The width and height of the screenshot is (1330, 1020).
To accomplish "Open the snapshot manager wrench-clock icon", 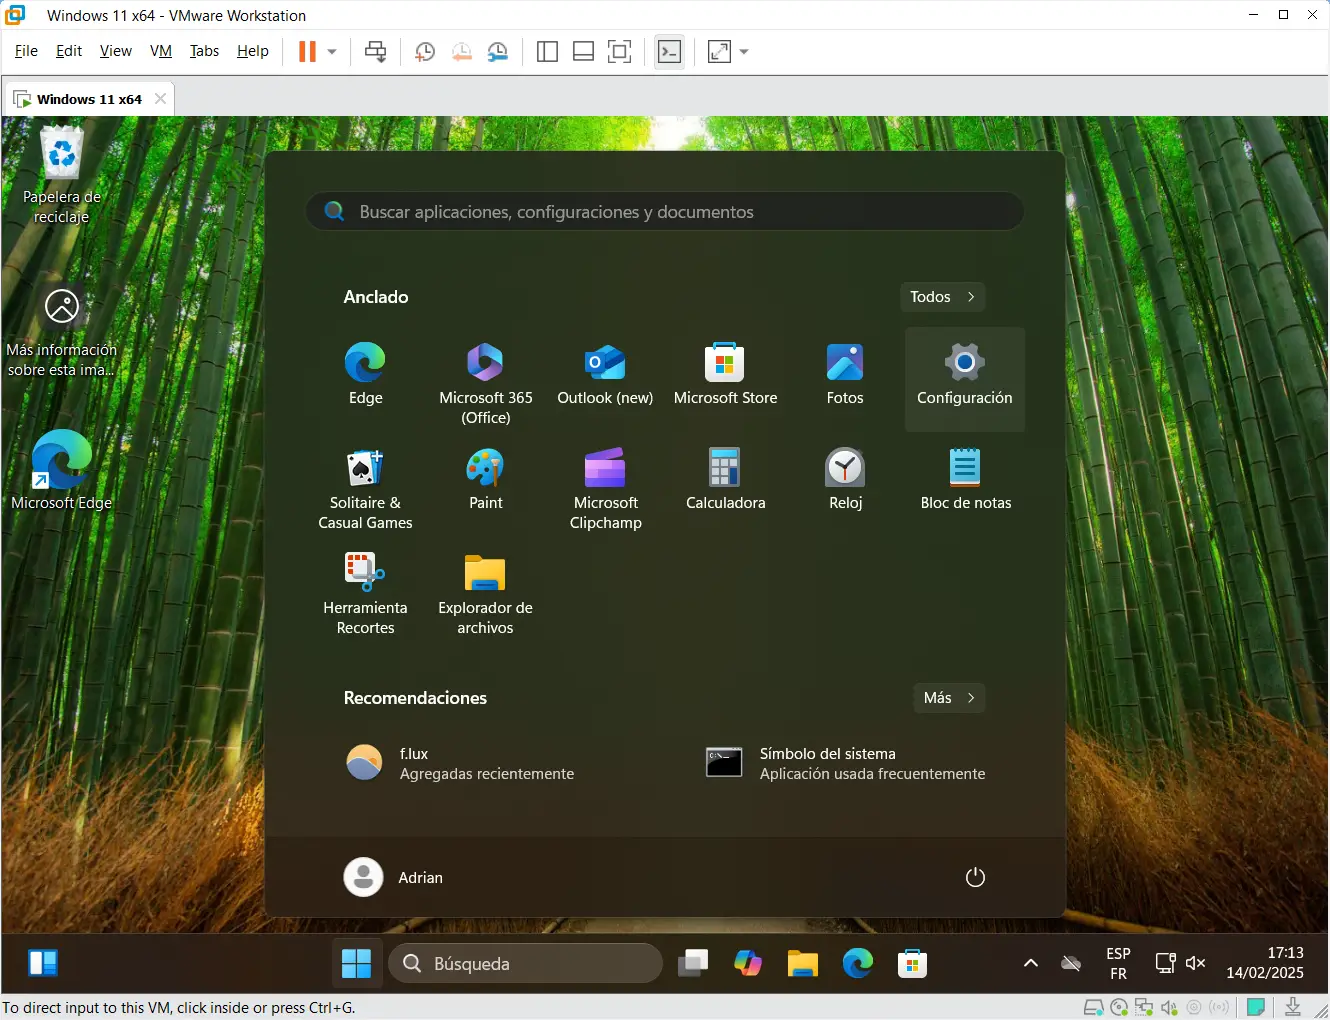I will click(x=497, y=52).
